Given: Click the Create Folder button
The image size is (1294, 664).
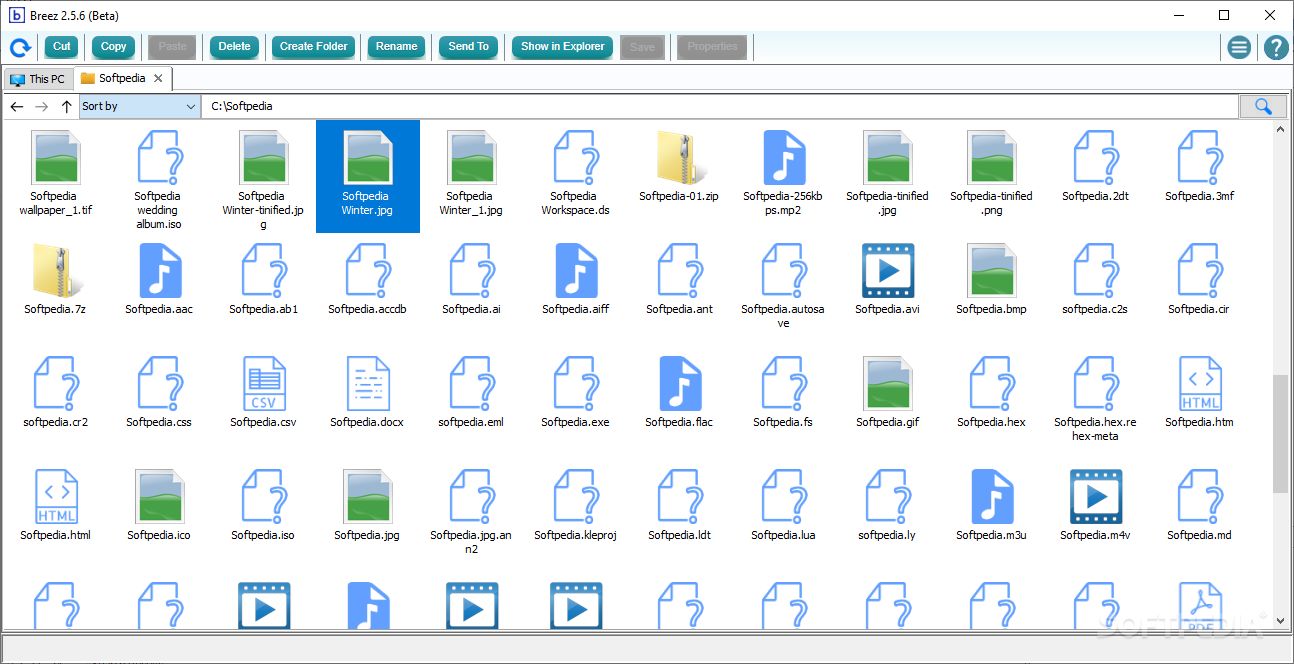Looking at the screenshot, I should [314, 47].
